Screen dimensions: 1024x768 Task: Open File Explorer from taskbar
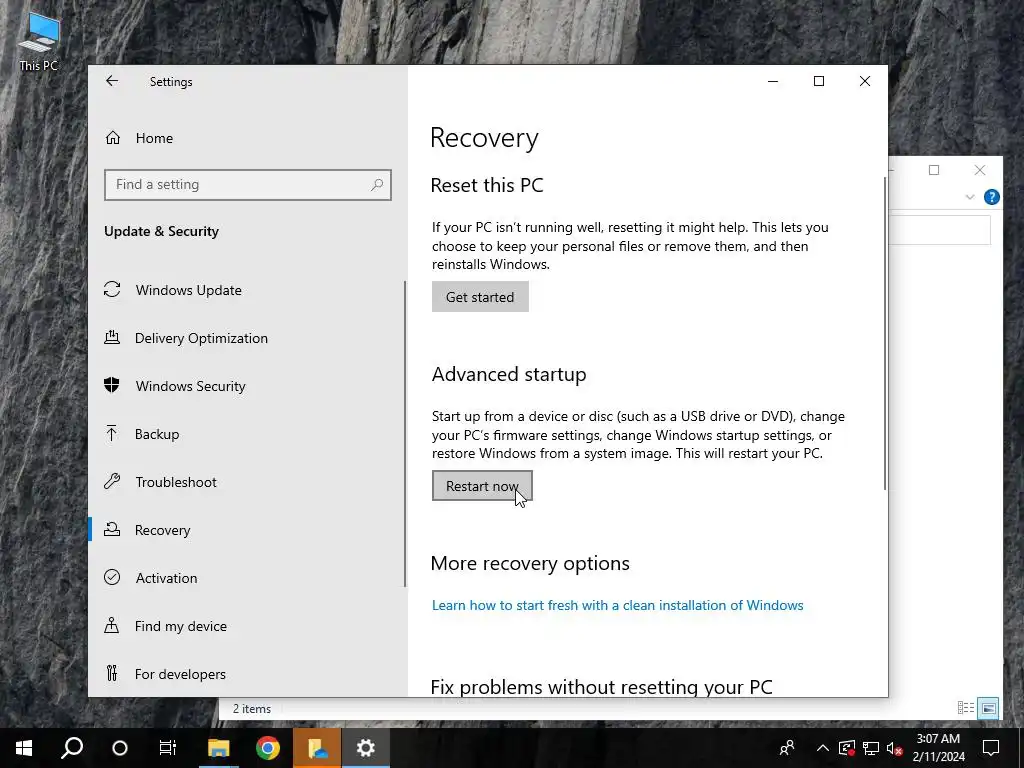click(219, 748)
